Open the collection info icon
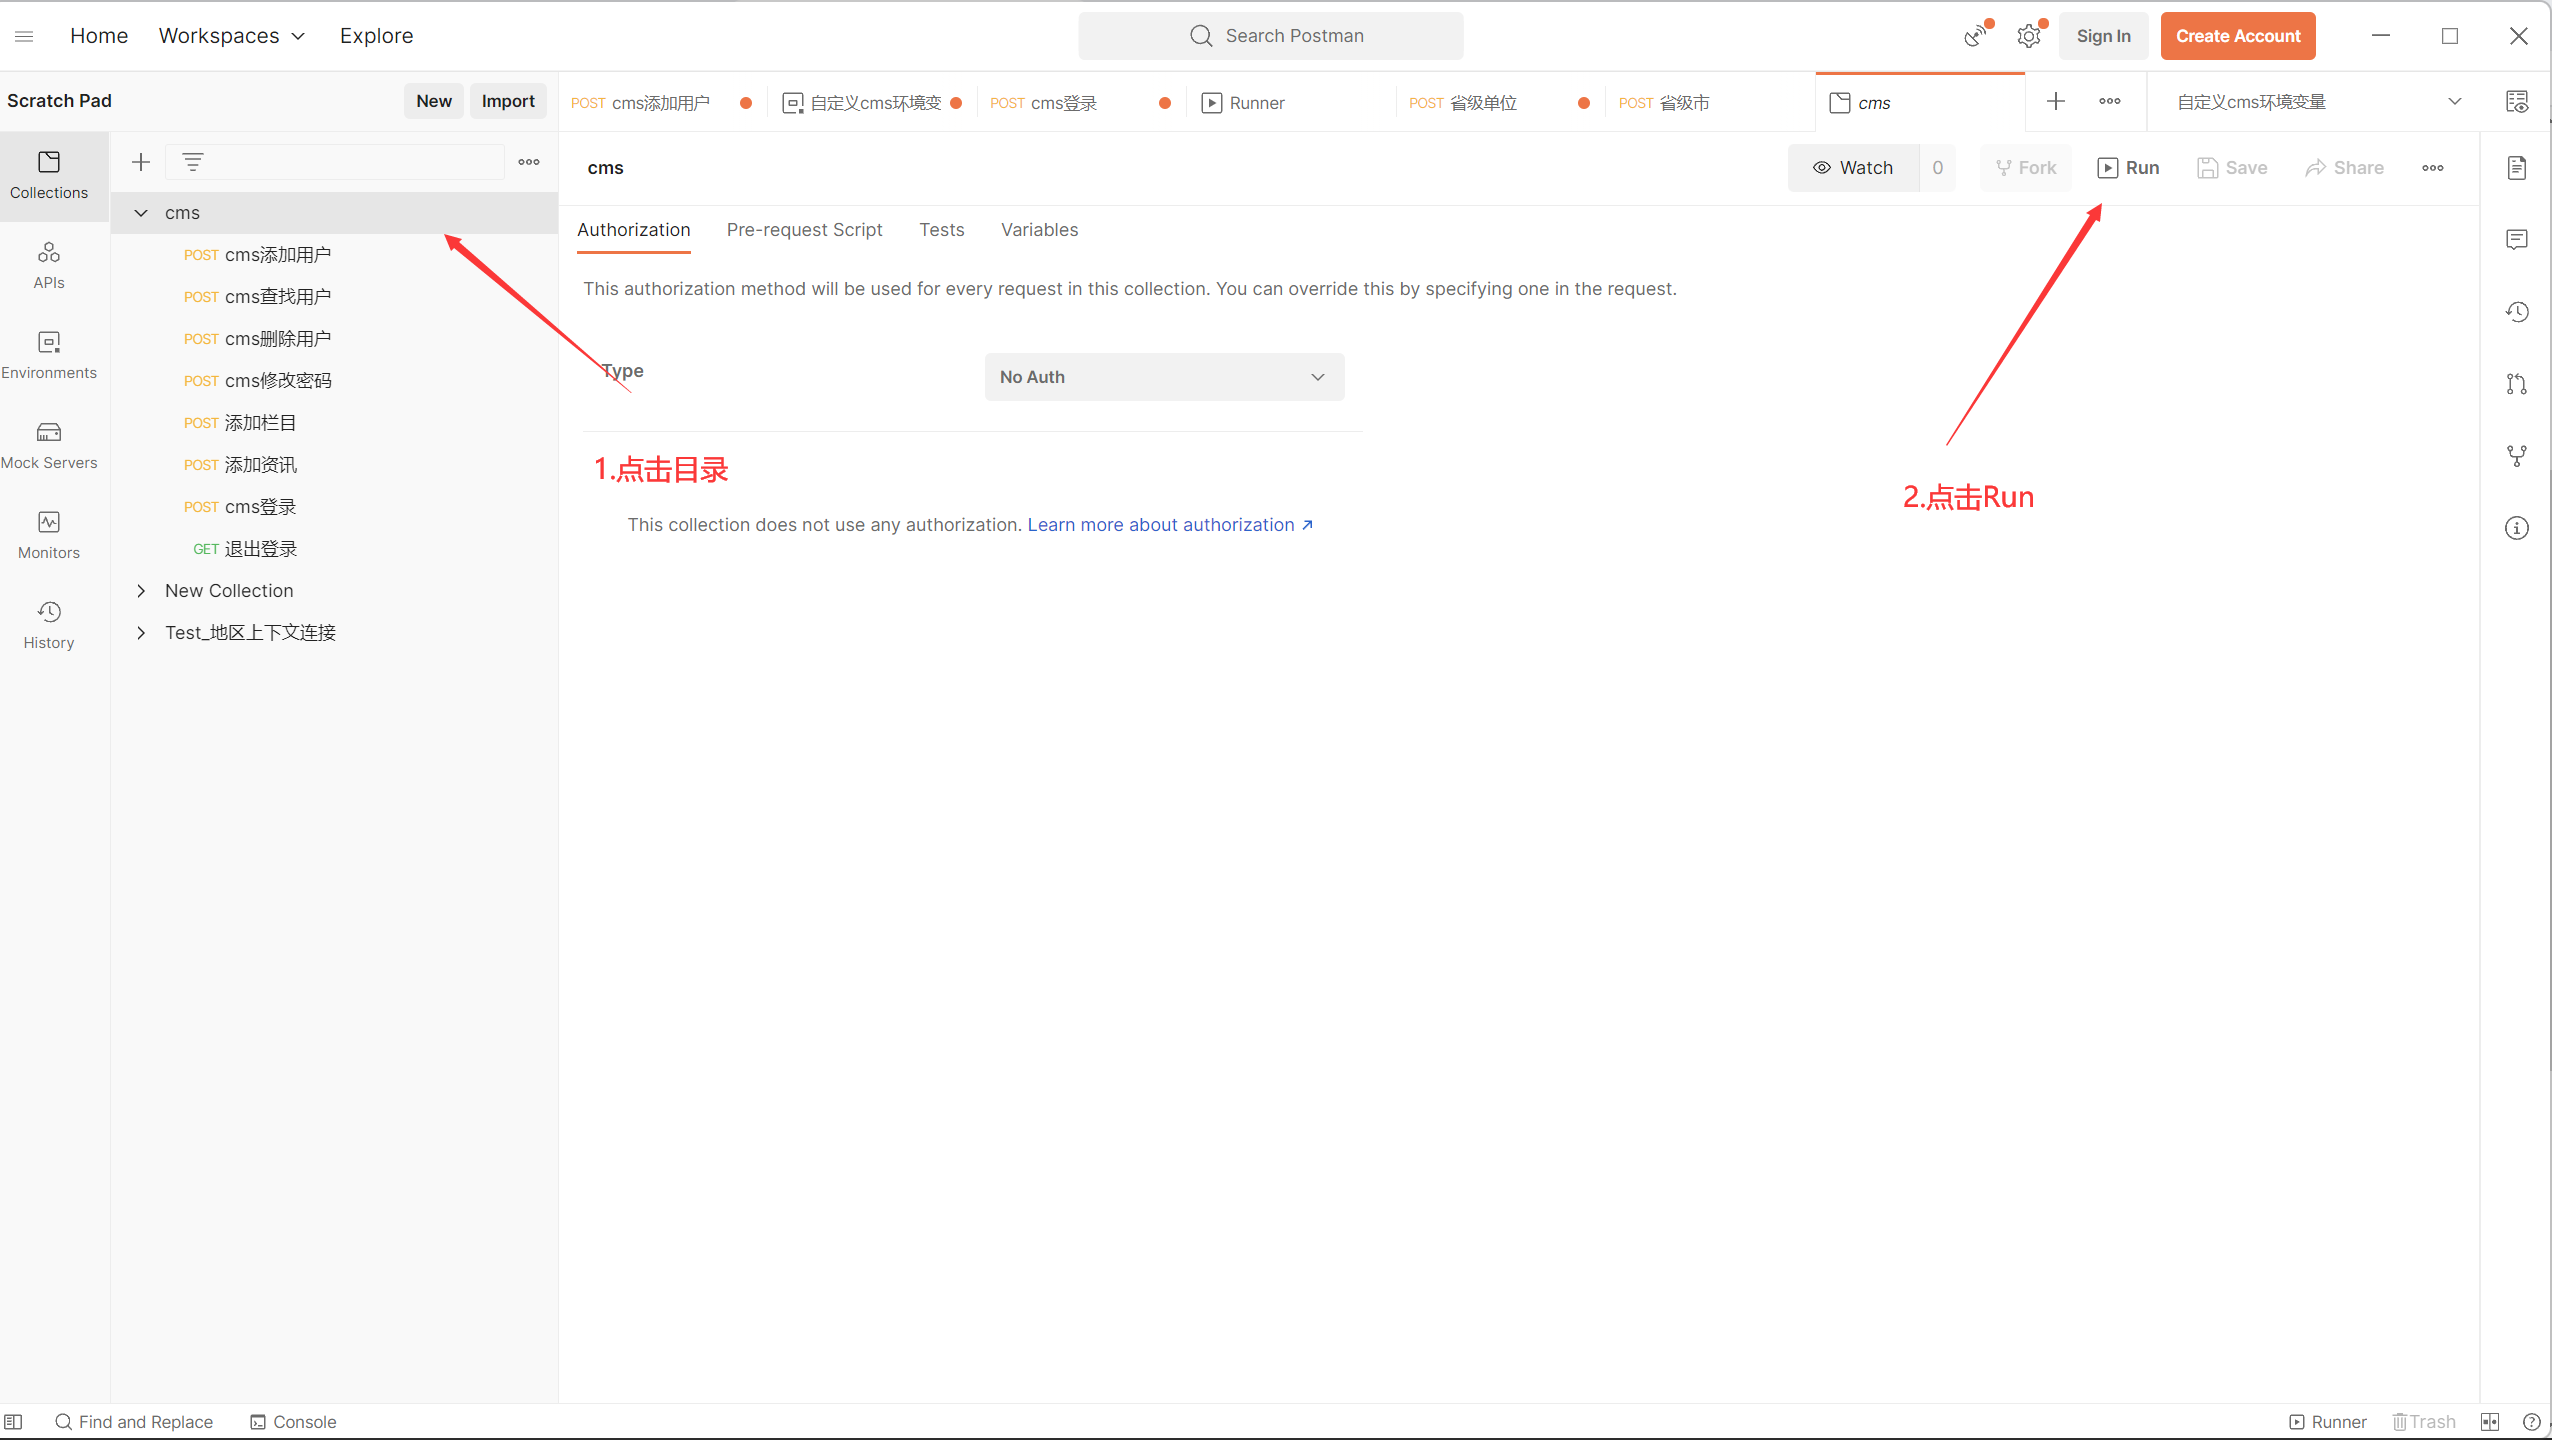The width and height of the screenshot is (2552, 1440). pos(2517,528)
